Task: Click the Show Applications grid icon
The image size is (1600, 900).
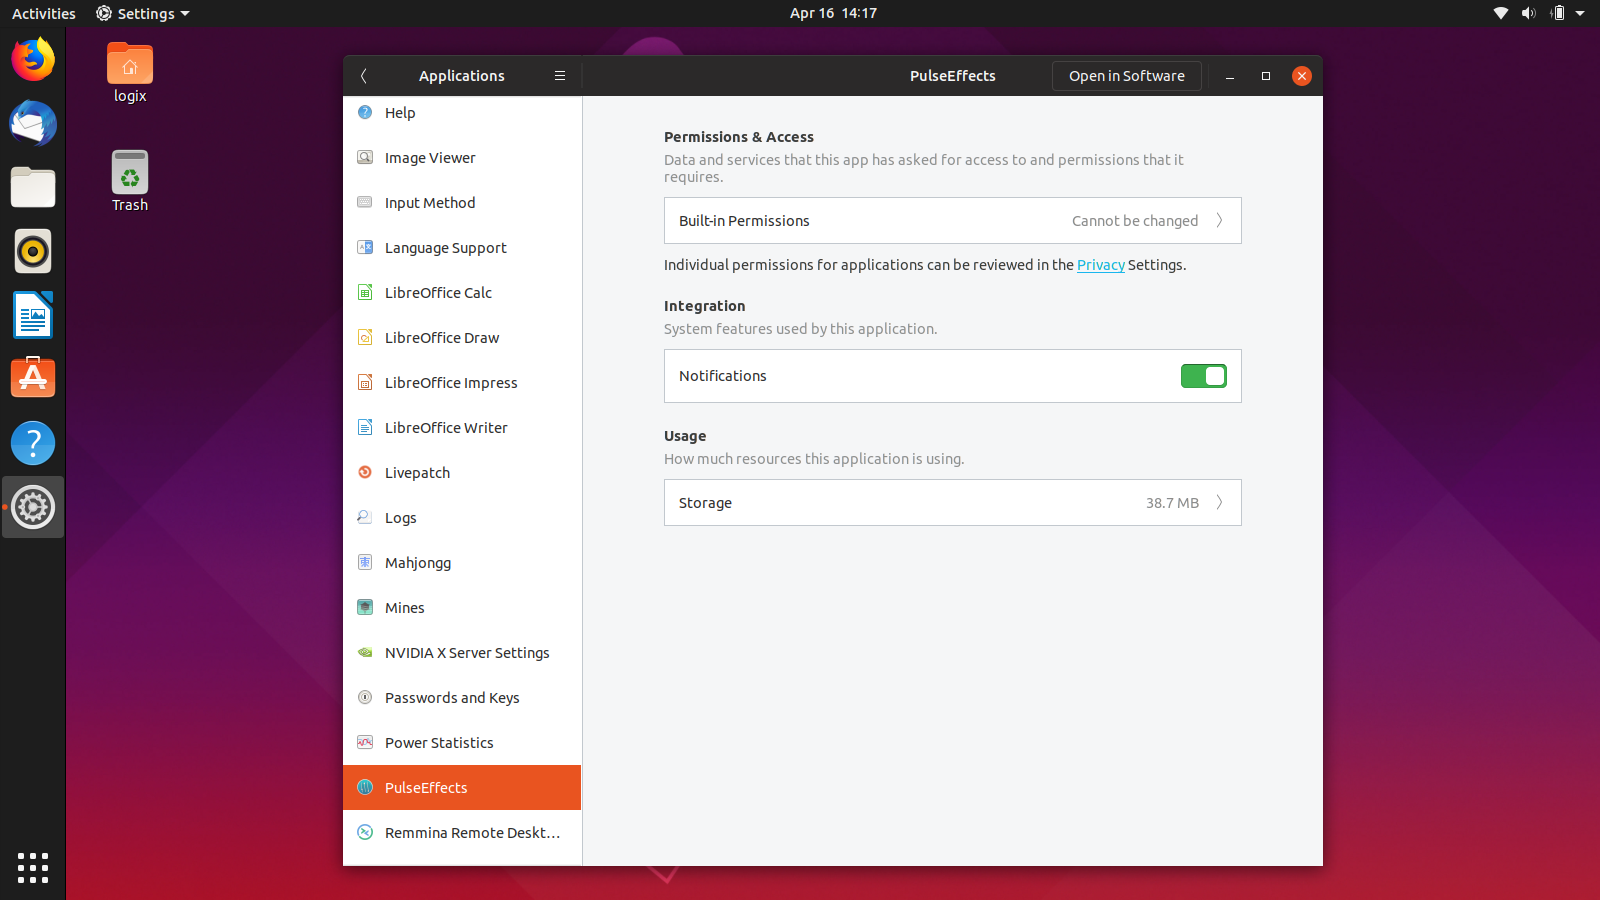Action: pyautogui.click(x=33, y=868)
